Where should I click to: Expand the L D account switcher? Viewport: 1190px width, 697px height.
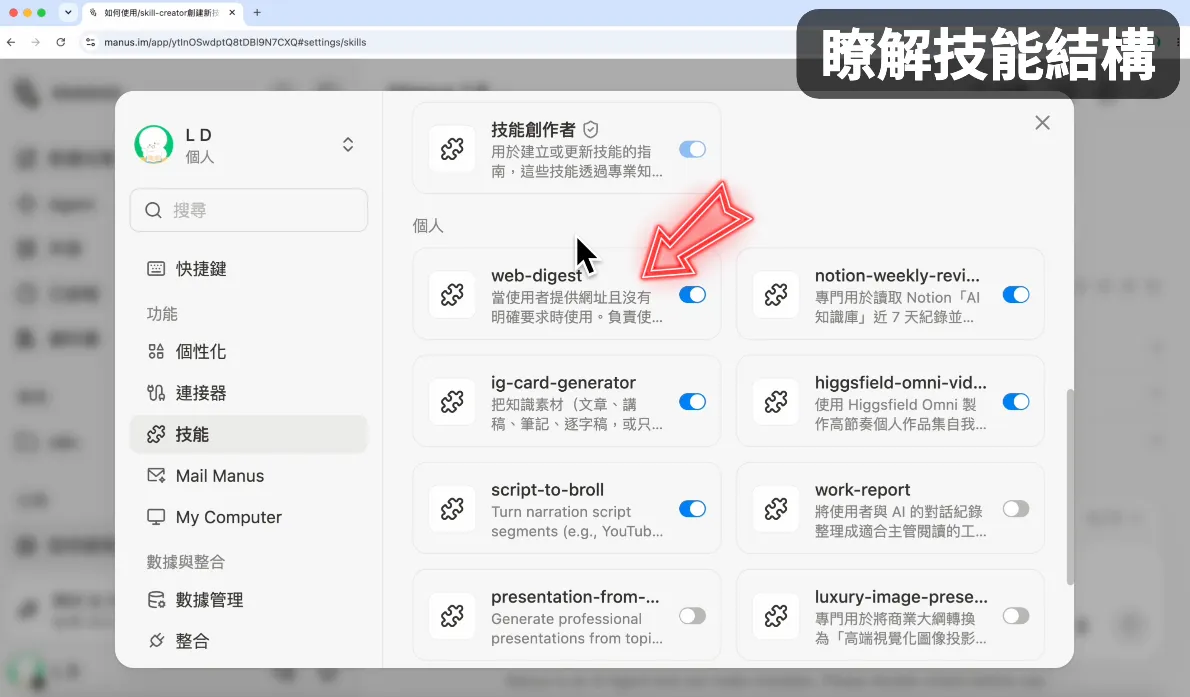click(x=348, y=144)
